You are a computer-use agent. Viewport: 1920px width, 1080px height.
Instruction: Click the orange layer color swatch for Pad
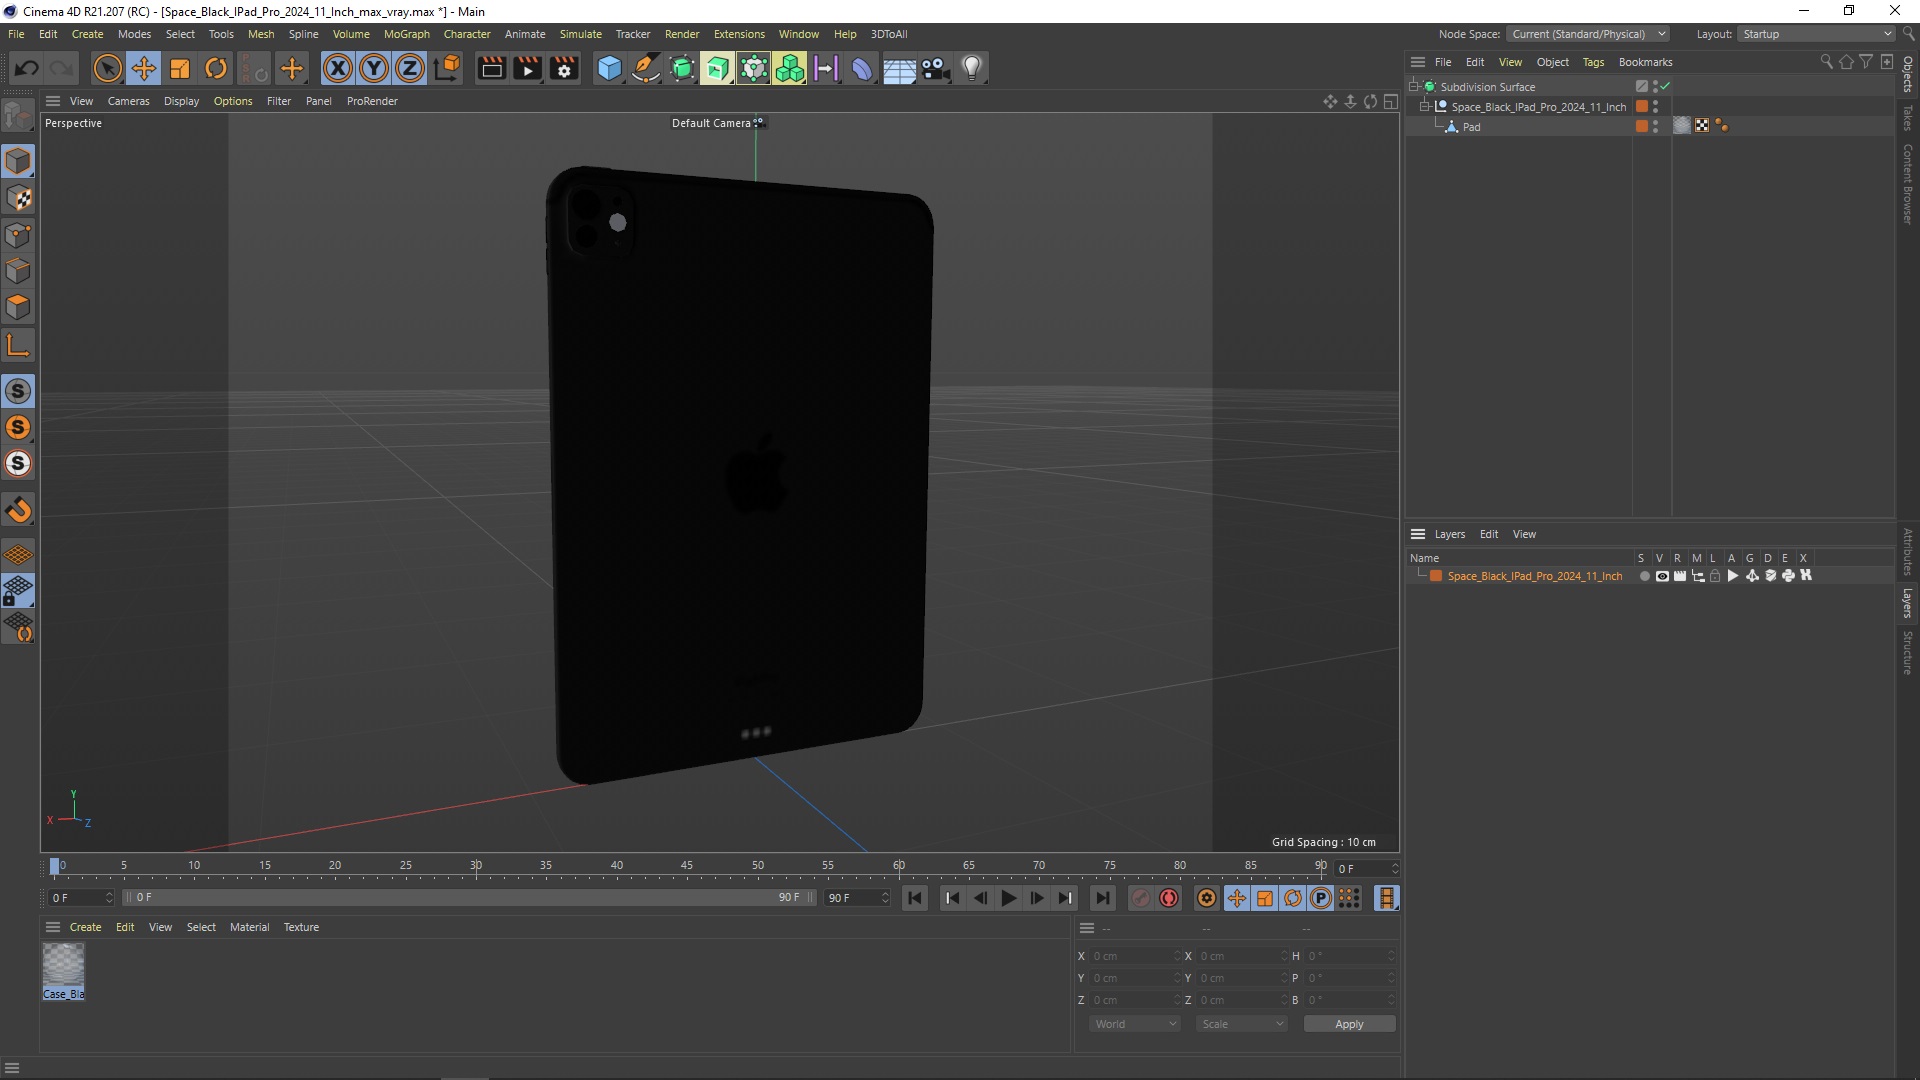[1641, 127]
